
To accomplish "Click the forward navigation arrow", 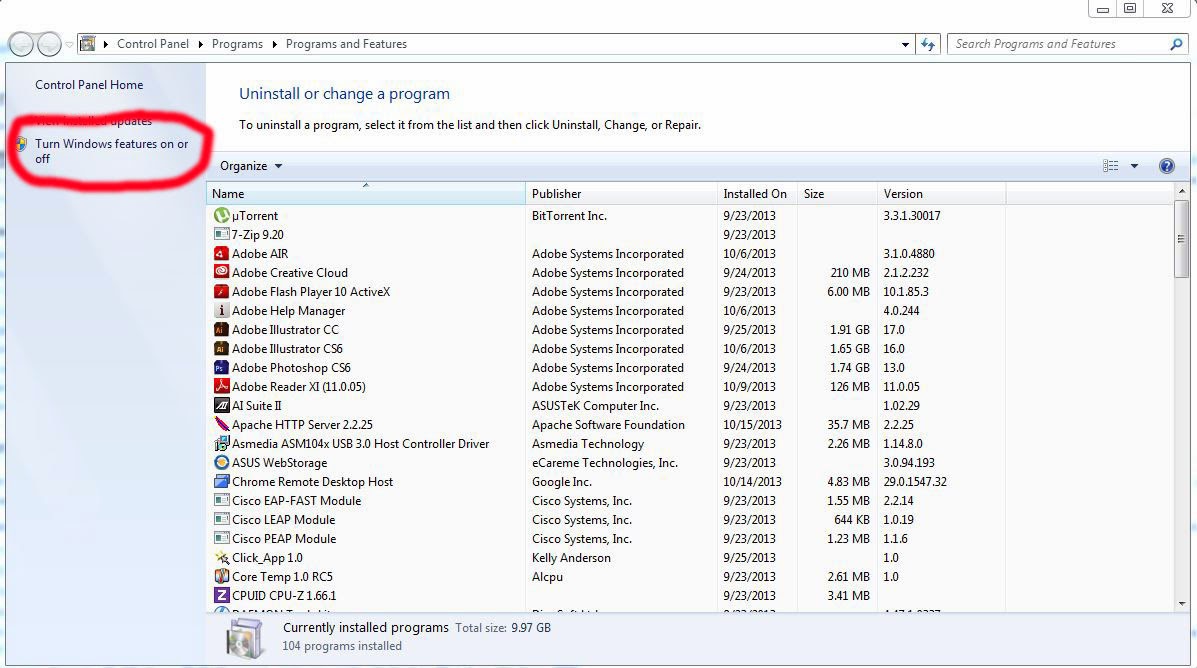I will click(x=50, y=44).
